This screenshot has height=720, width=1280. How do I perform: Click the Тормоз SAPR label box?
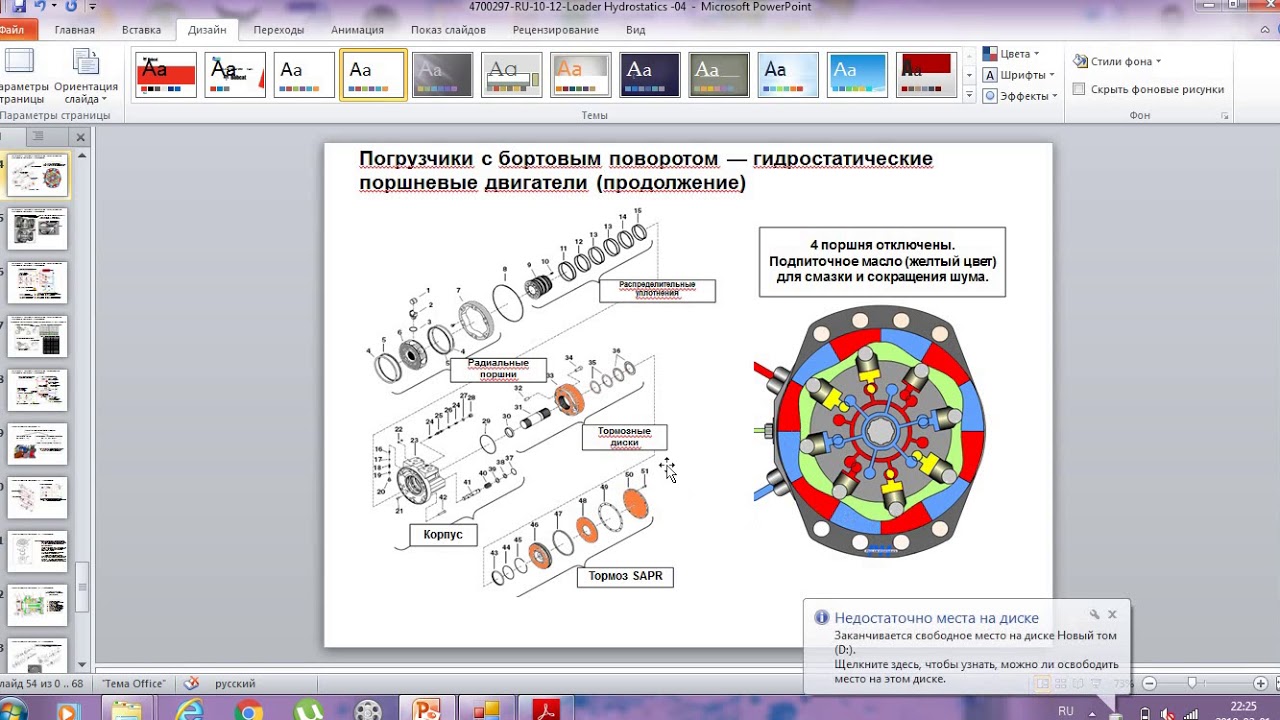(x=625, y=577)
